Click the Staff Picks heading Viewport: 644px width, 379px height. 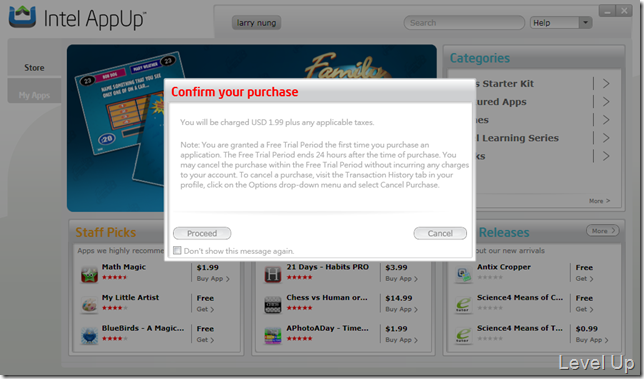pos(106,232)
